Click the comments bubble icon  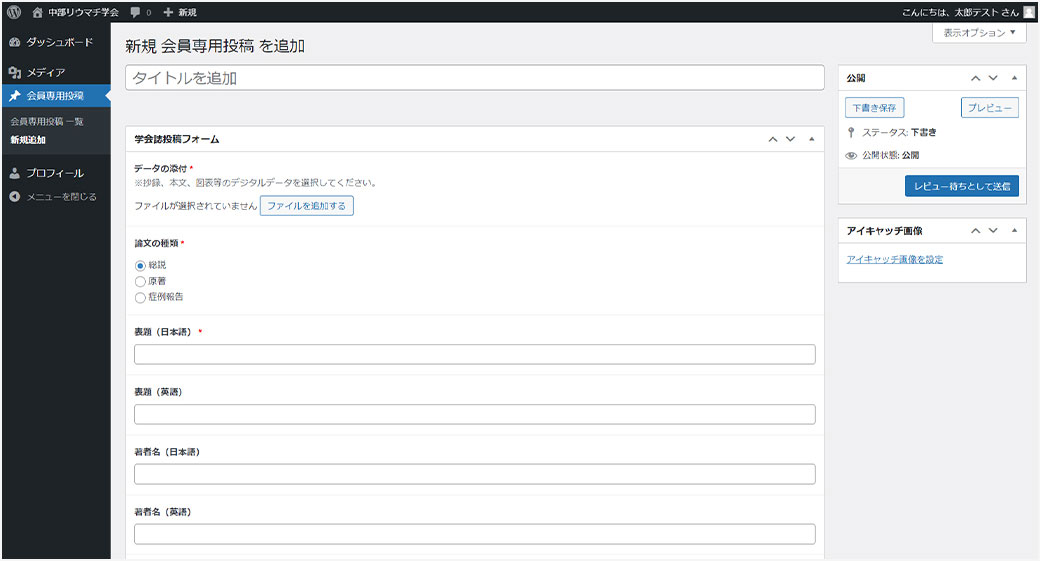pyautogui.click(x=134, y=12)
